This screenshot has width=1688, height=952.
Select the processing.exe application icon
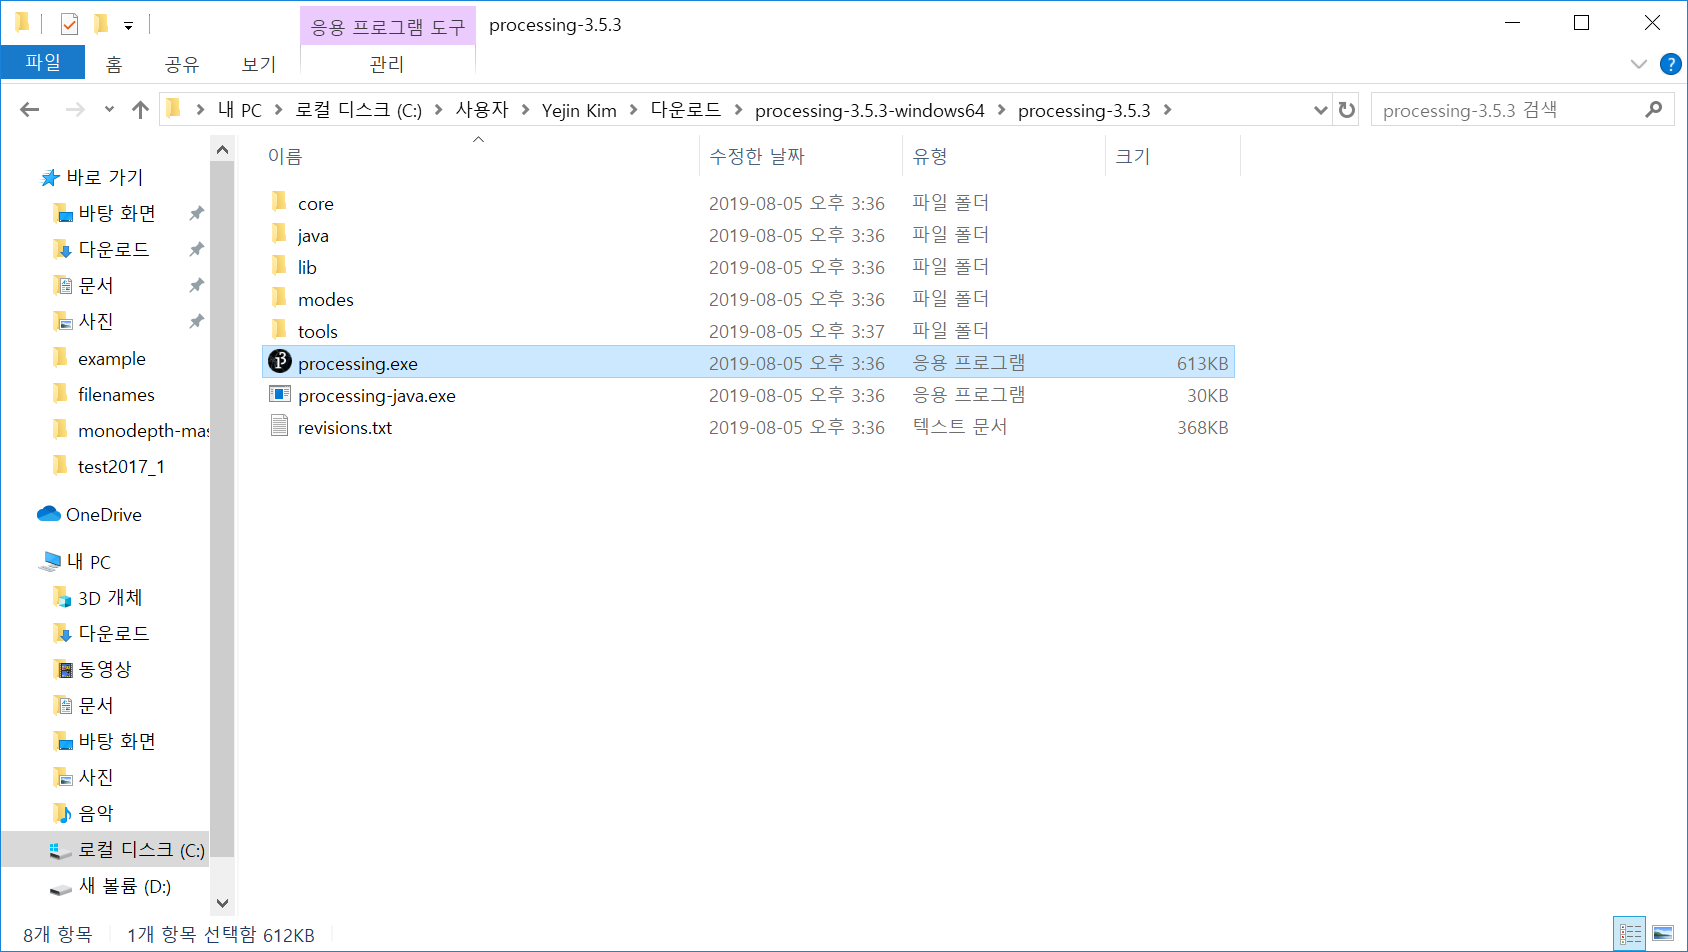coord(280,362)
